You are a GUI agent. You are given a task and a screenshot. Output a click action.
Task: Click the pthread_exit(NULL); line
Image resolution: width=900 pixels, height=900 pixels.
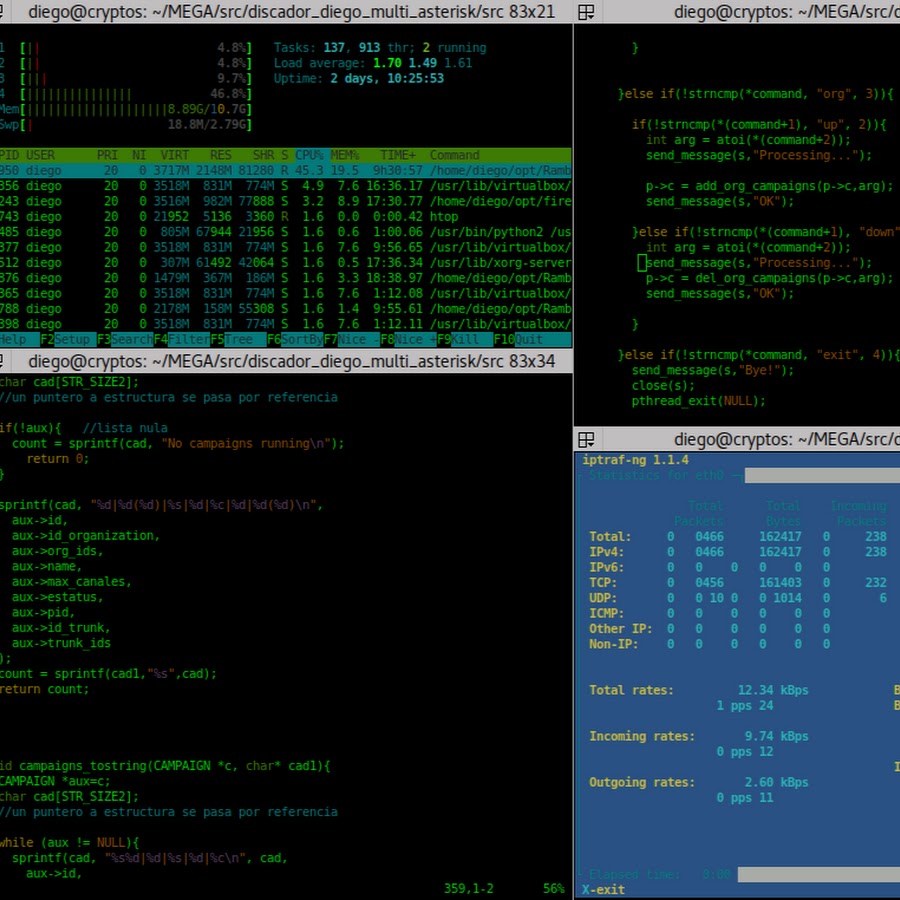point(699,401)
